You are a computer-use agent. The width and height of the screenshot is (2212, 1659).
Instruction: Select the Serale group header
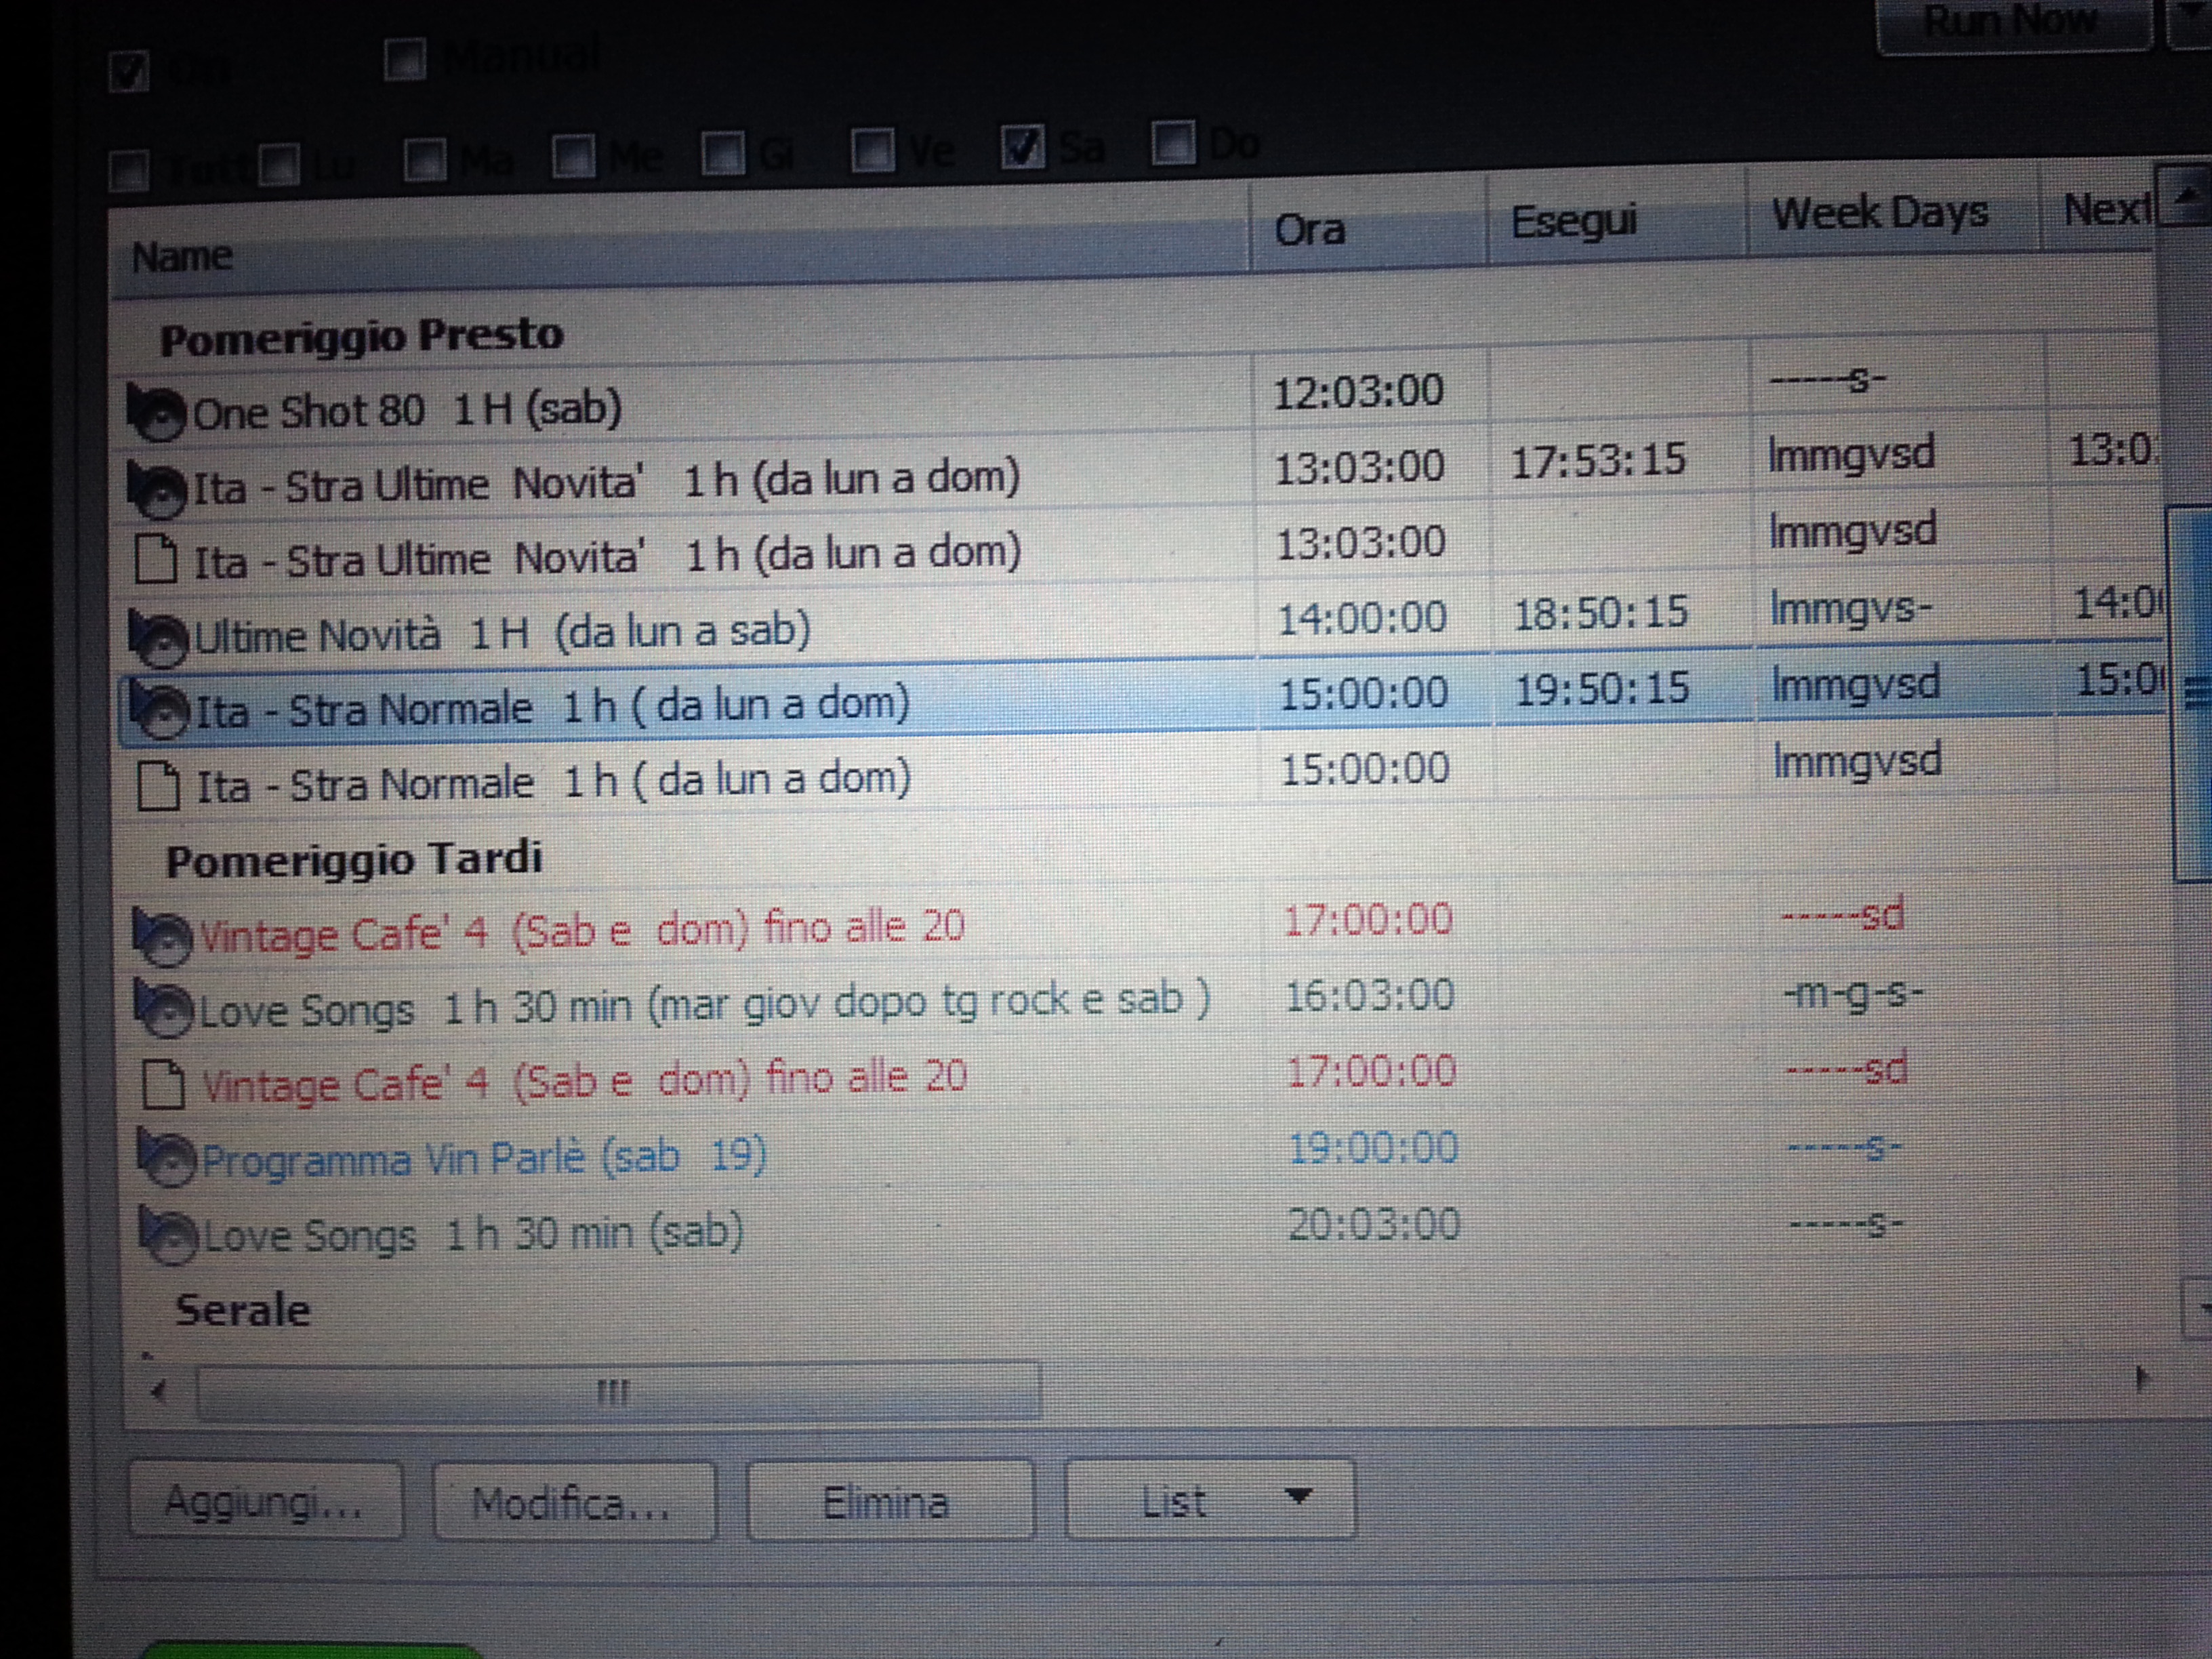tap(243, 1310)
